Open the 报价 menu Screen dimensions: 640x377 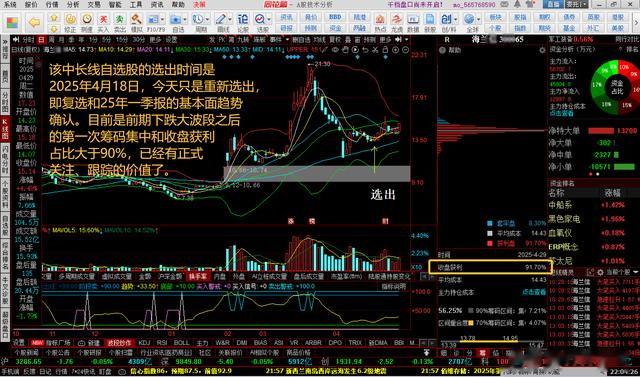coord(31,4)
